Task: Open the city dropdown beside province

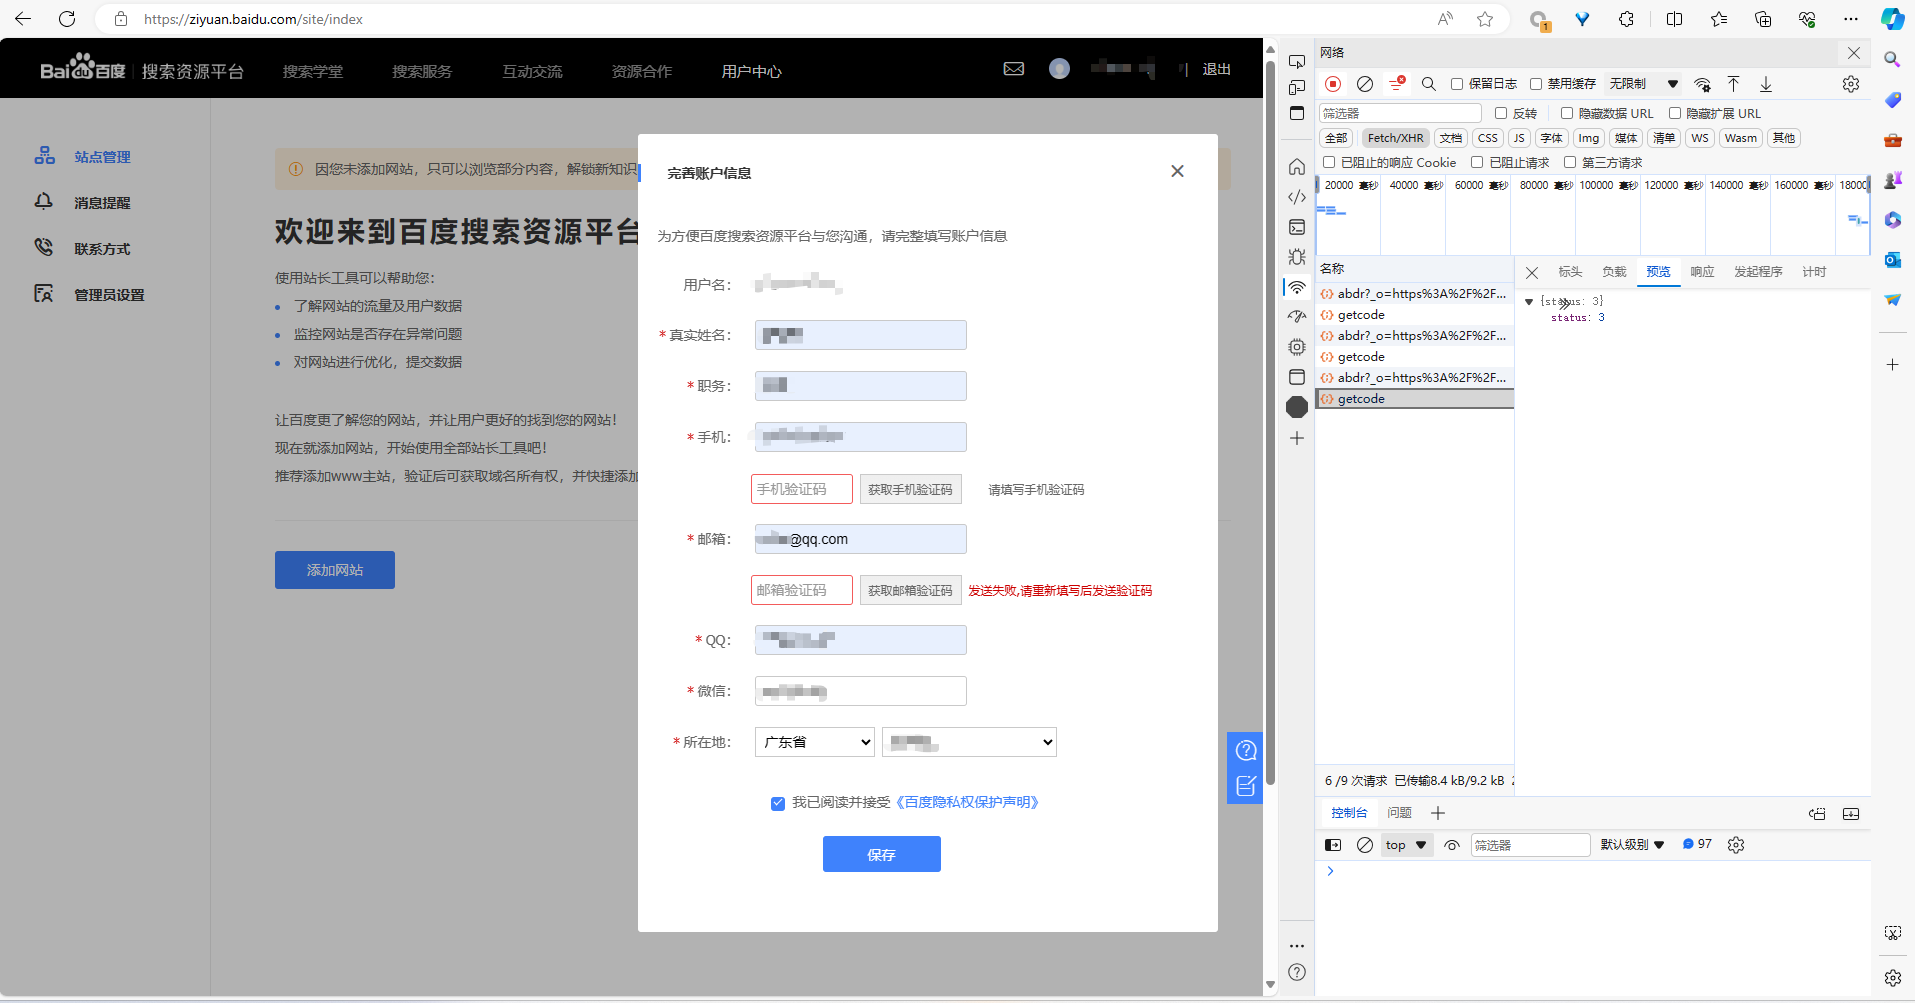Action: 969,742
